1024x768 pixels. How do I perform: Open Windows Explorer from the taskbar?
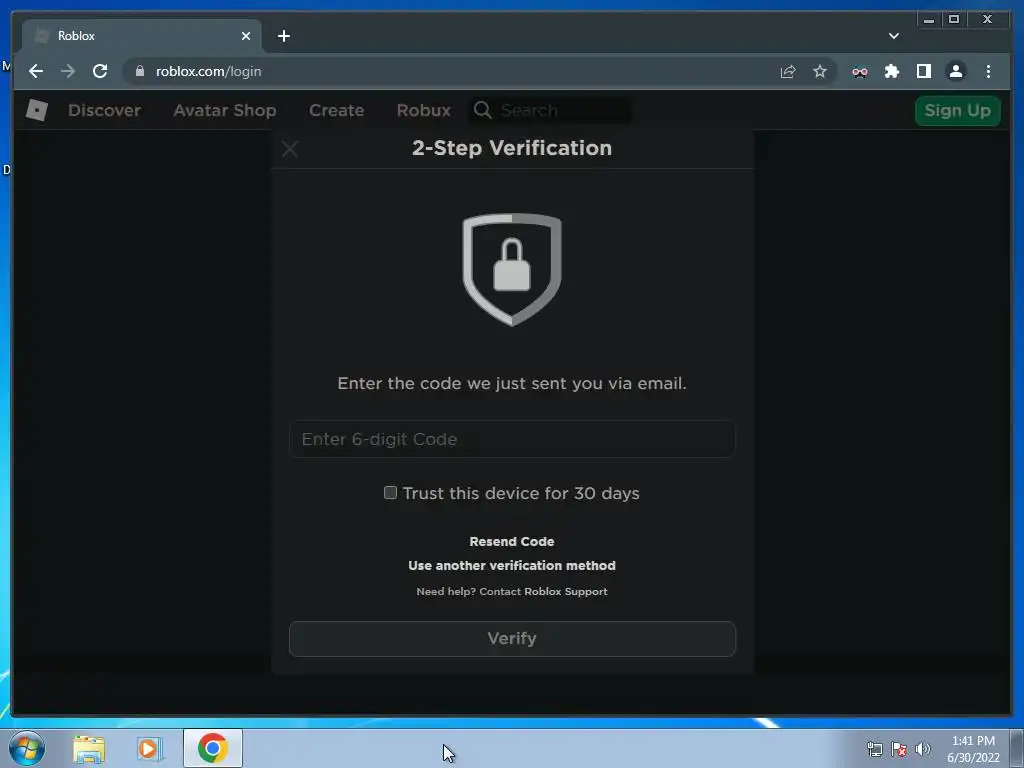[x=89, y=748]
